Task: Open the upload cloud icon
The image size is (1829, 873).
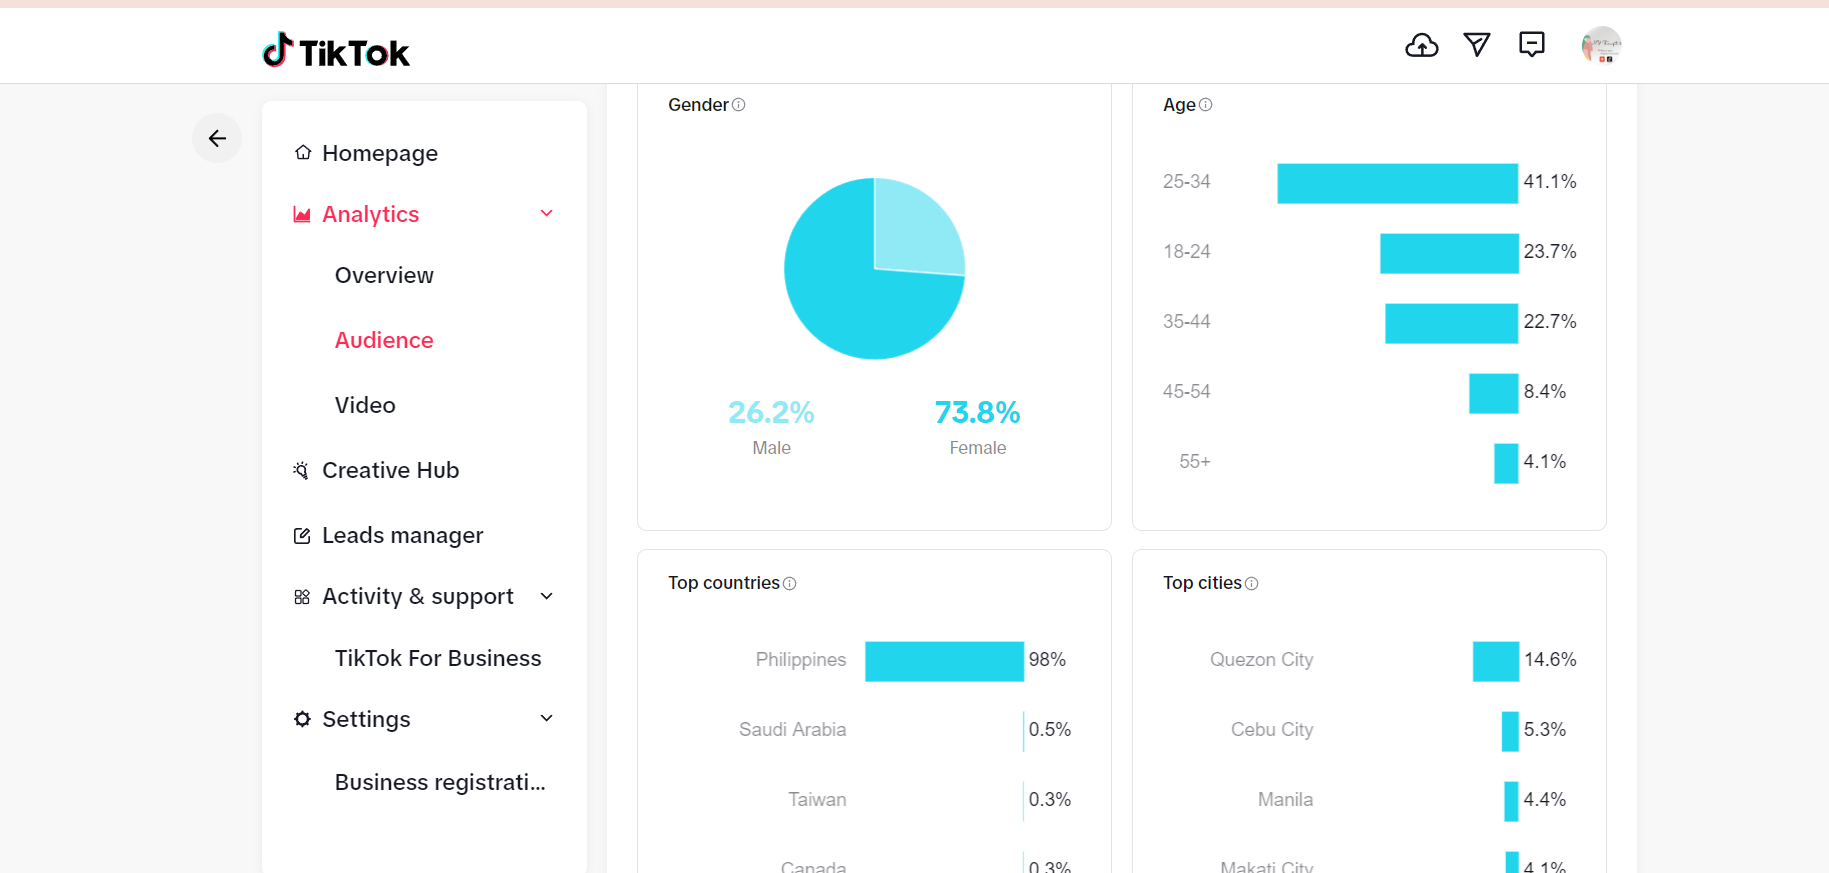Action: pos(1422,45)
